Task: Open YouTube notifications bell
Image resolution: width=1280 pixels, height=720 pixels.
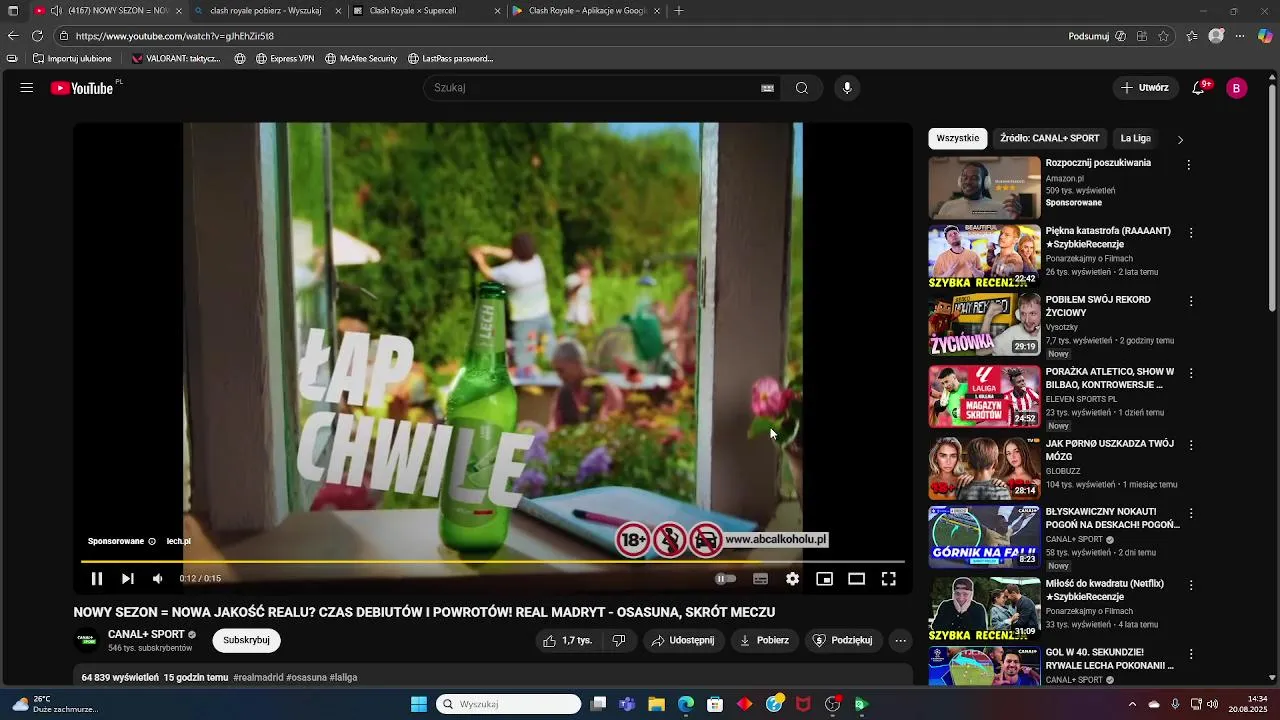Action: click(x=1199, y=88)
